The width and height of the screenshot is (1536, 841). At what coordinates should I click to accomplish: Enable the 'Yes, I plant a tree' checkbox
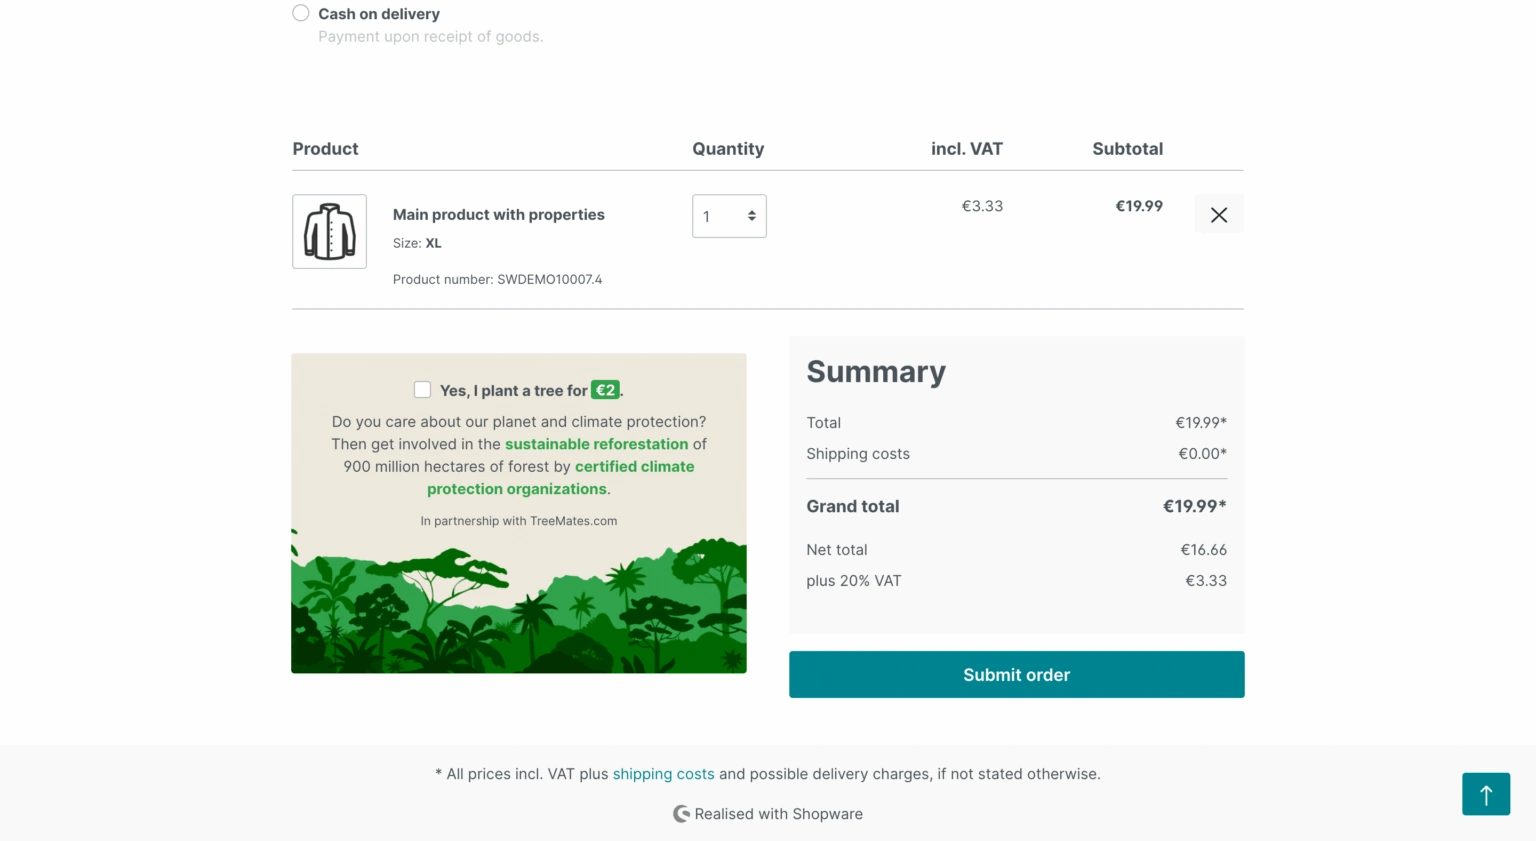coord(423,389)
